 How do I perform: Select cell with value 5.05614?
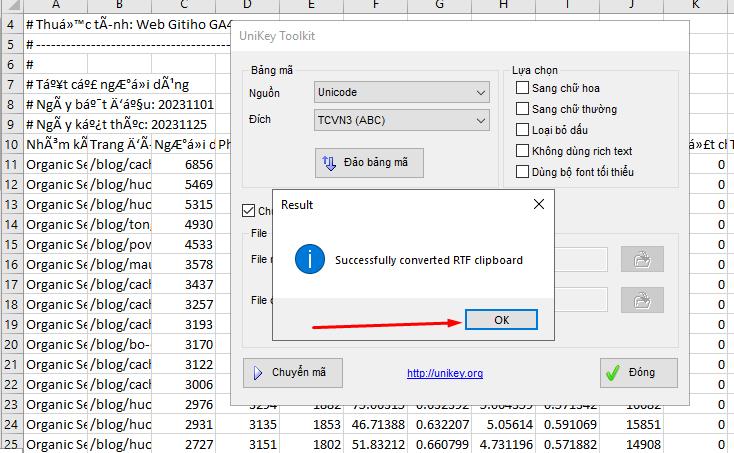pos(504,424)
